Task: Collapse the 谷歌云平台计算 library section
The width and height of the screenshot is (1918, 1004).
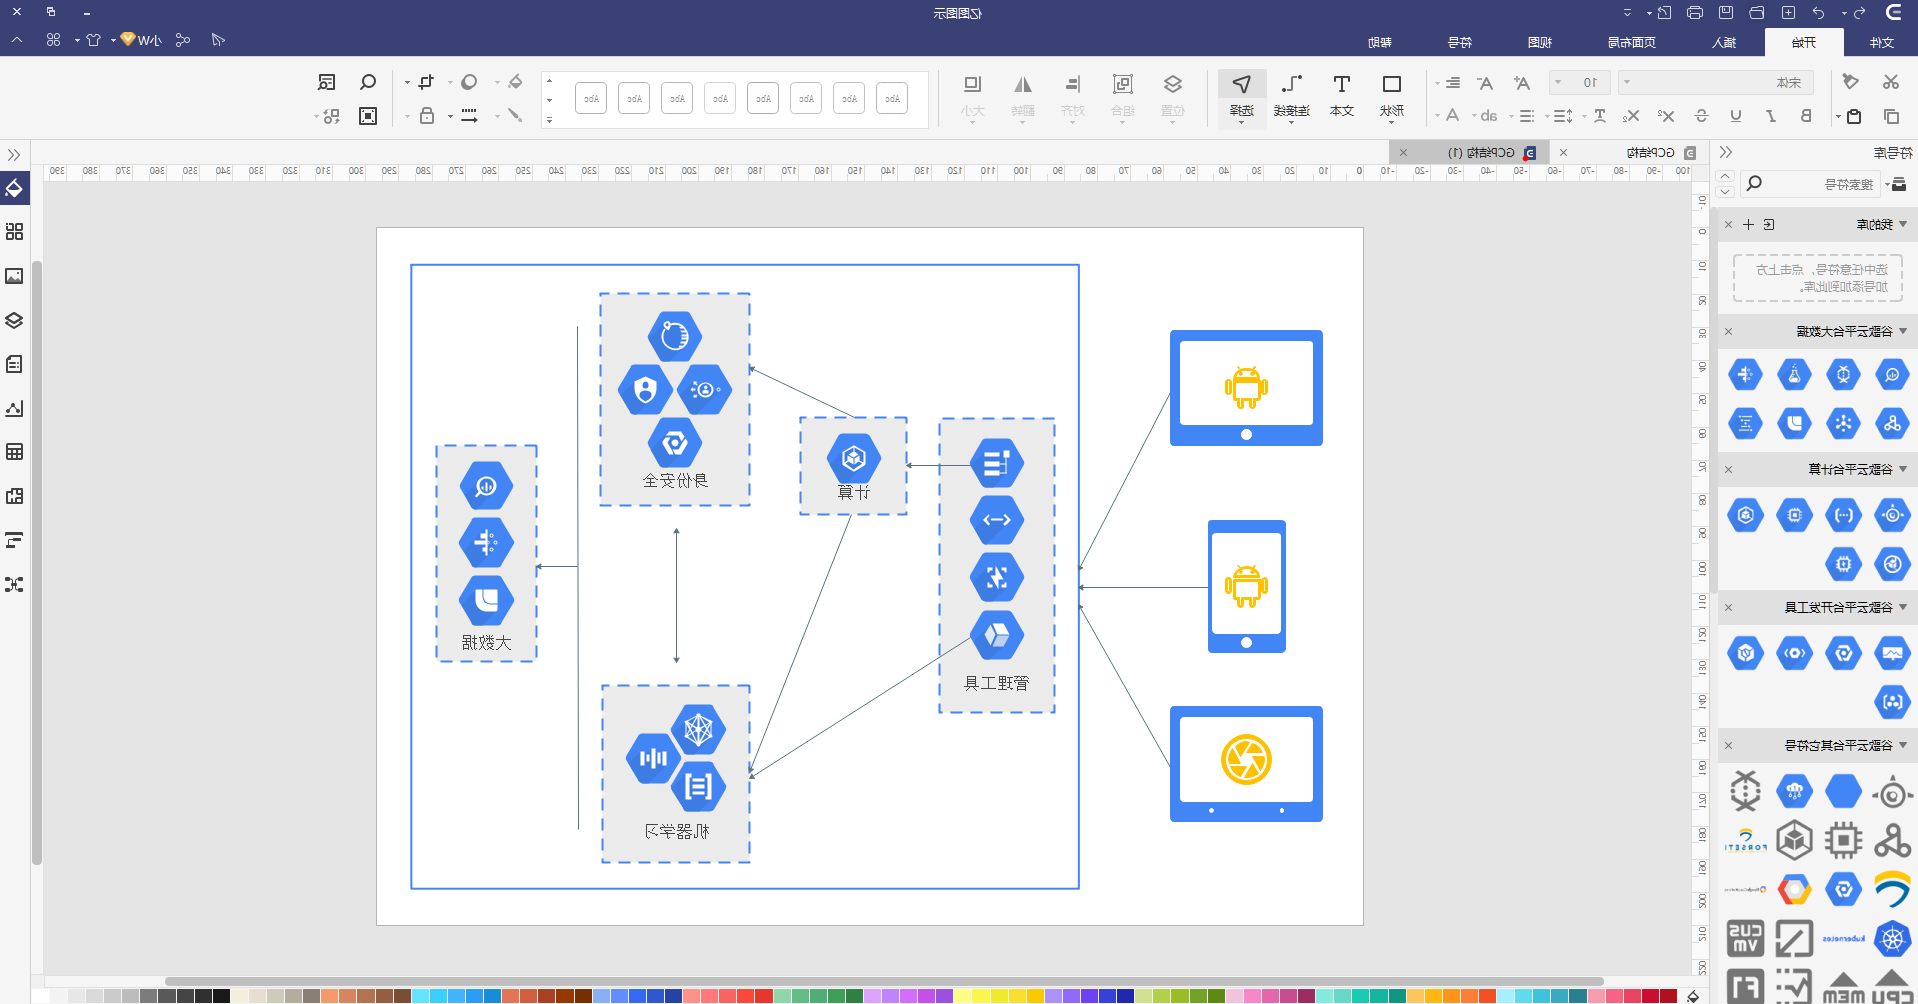Action: 1902,469
